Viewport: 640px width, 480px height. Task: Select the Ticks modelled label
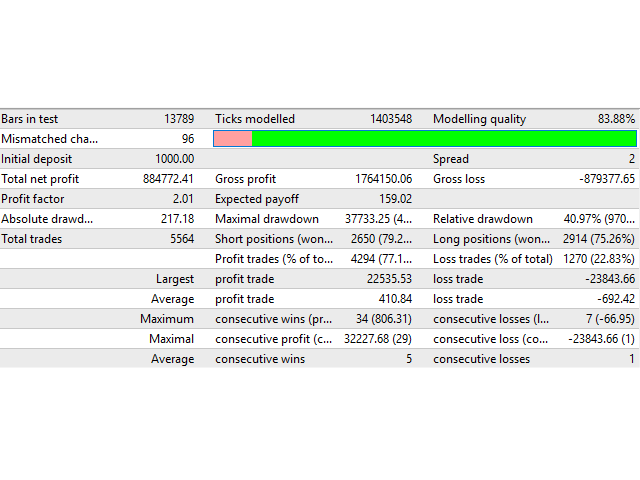click(x=255, y=119)
